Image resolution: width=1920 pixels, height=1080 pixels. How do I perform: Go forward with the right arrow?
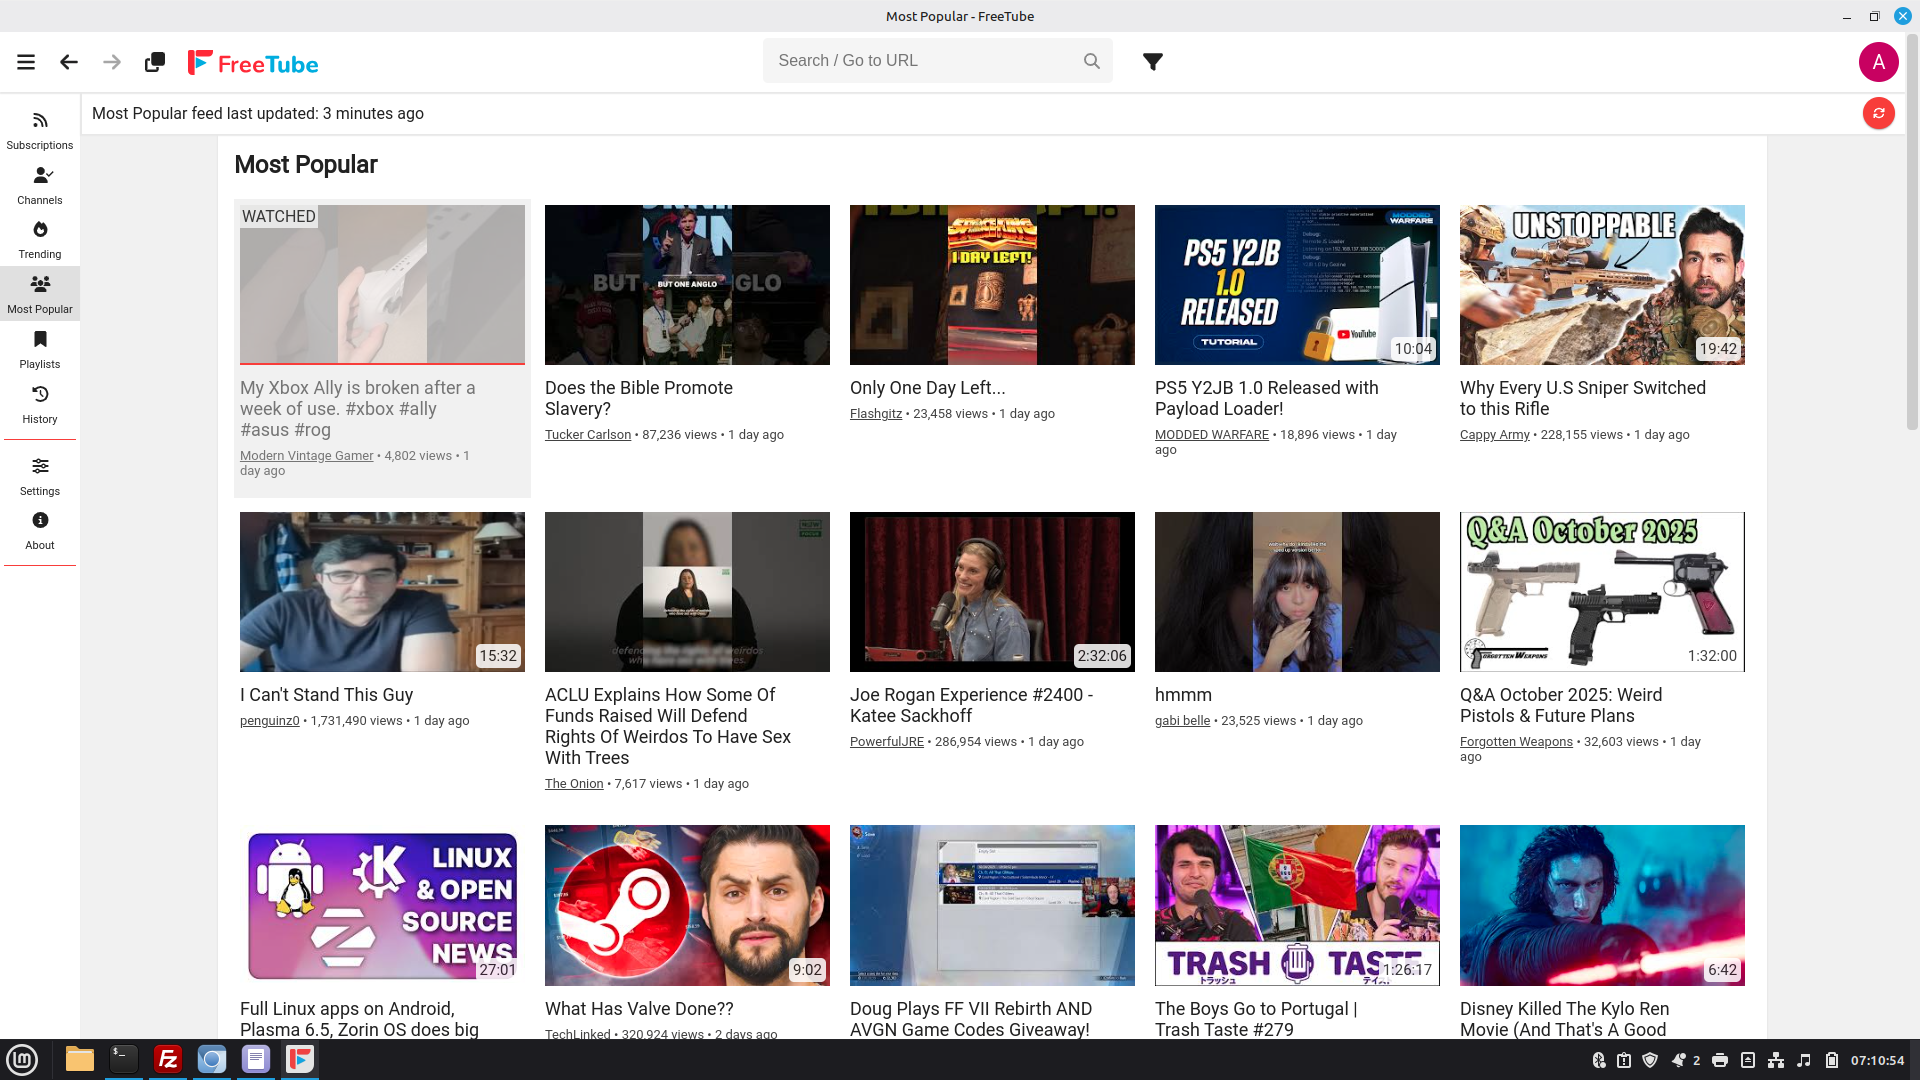click(112, 62)
